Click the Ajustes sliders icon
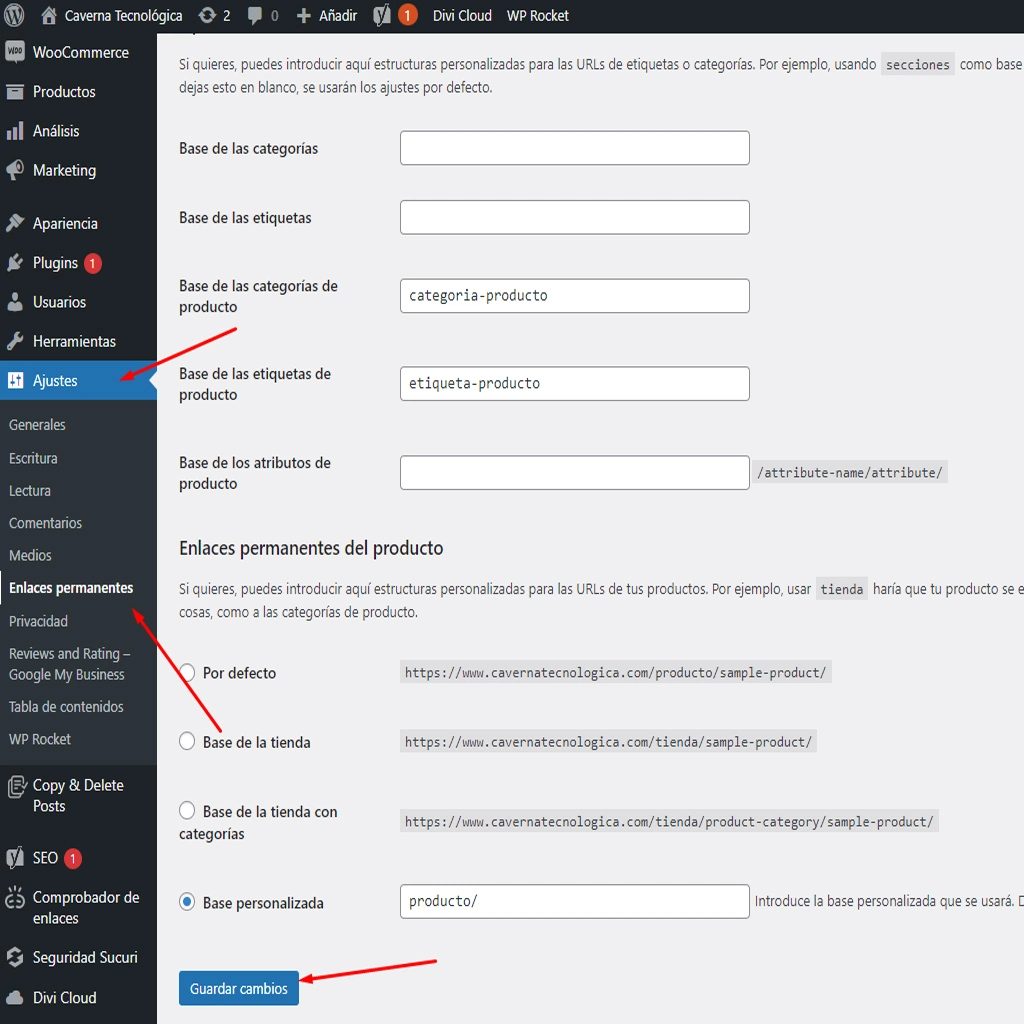The height and width of the screenshot is (1024, 1024). pyautogui.click(x=15, y=380)
